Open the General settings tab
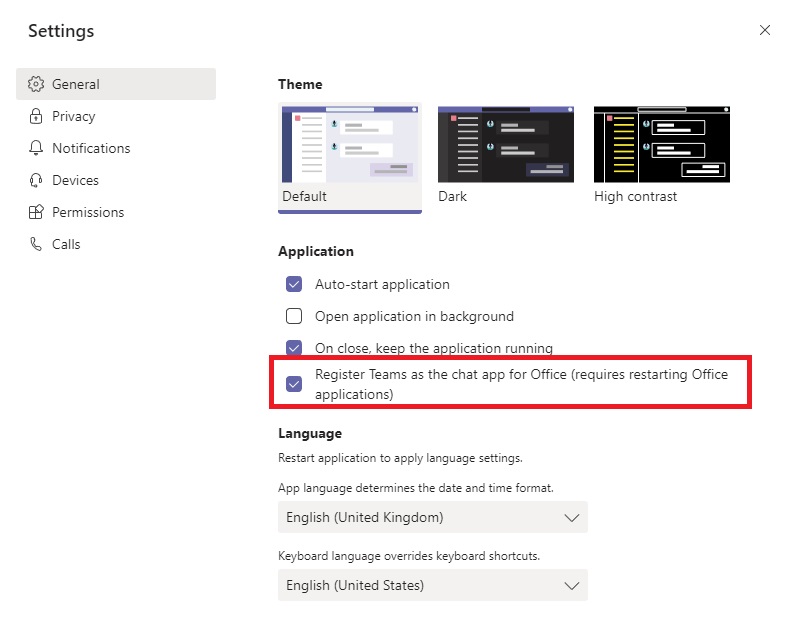The height and width of the screenshot is (629, 787). tap(116, 84)
